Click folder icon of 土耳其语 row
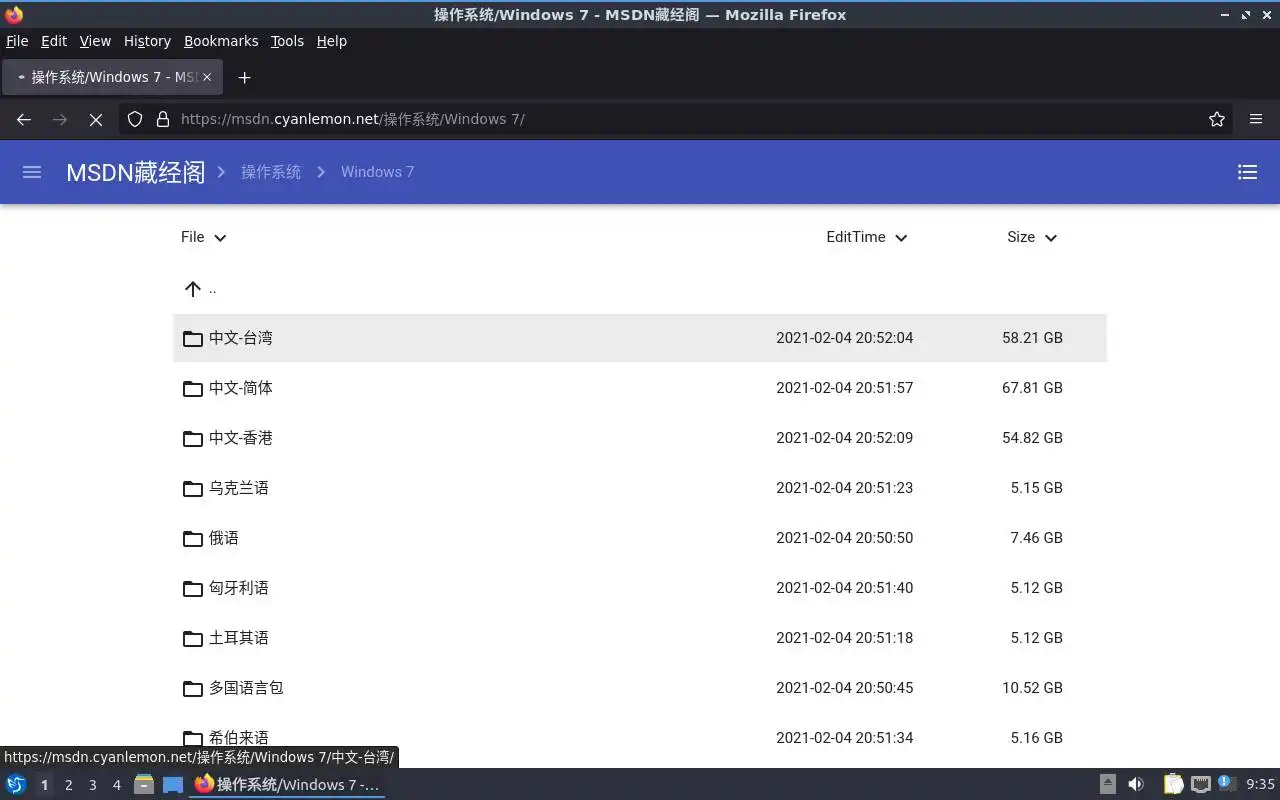The image size is (1280, 800). [x=193, y=638]
